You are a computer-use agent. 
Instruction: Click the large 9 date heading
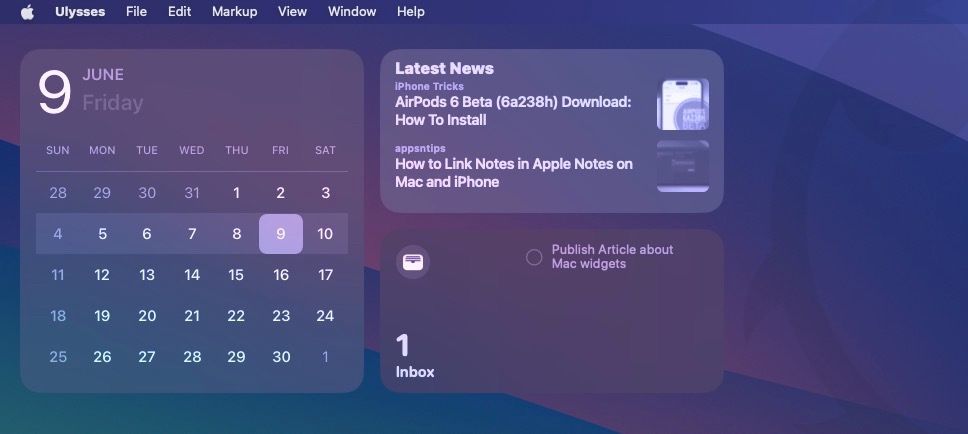54,91
